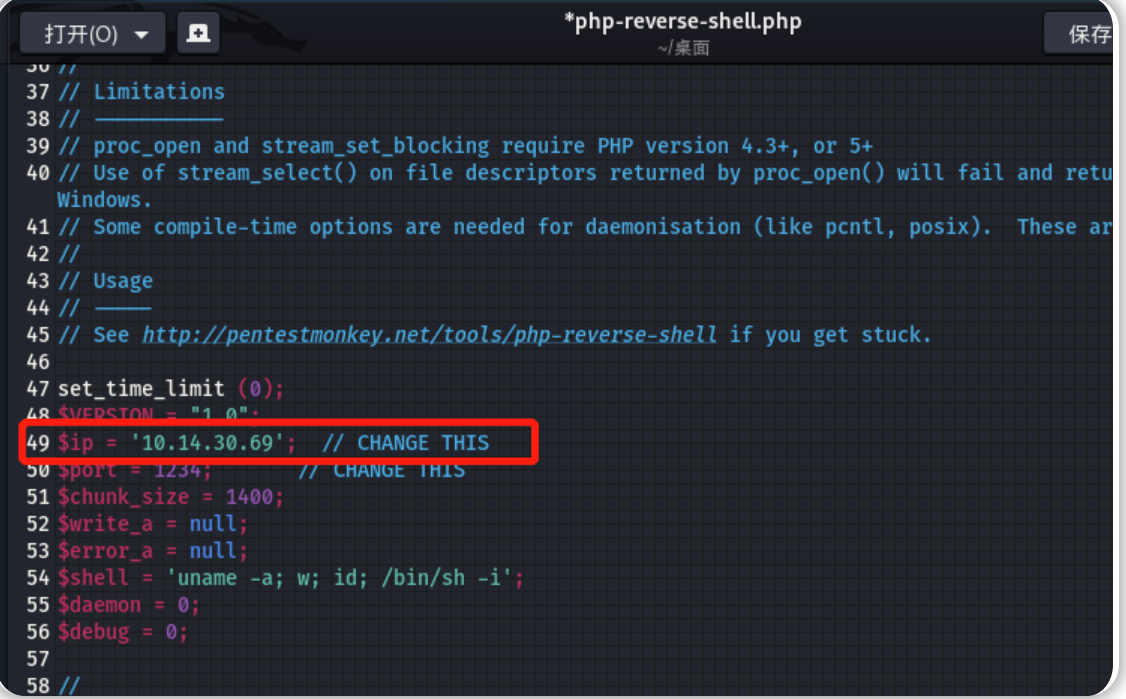Click the $ip variable on line 49
1126x699 pixels.
pos(75,443)
